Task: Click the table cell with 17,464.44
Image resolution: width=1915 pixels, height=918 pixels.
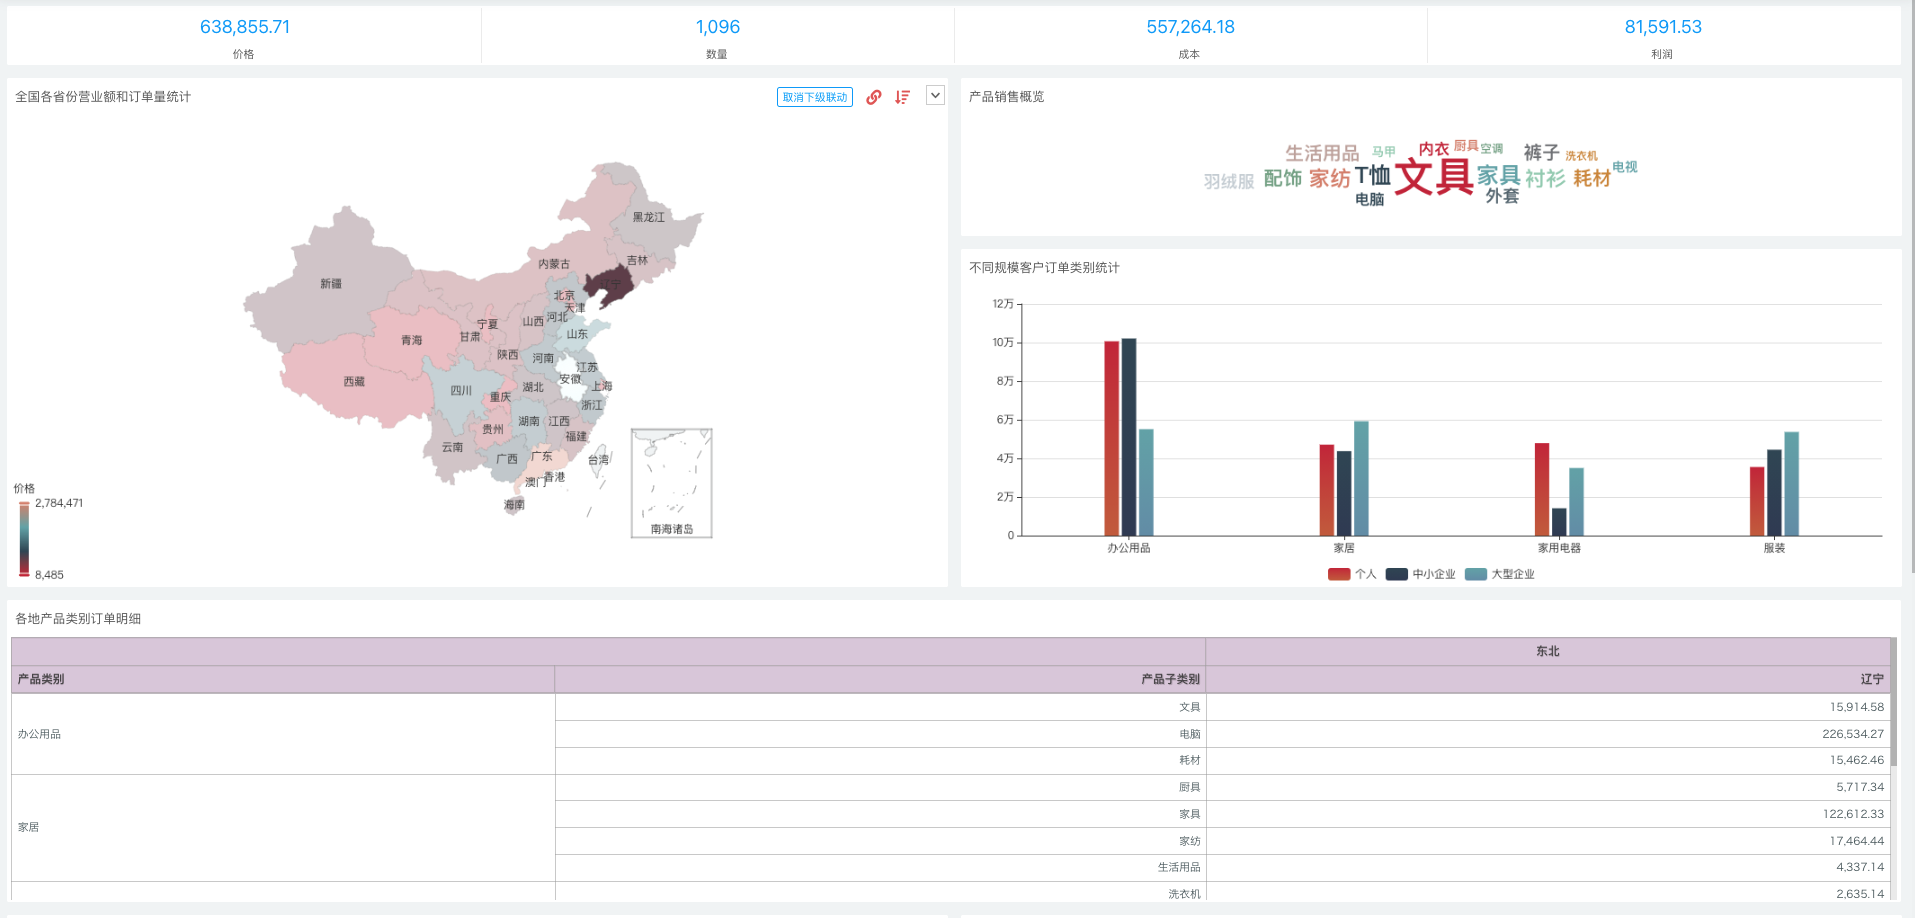Action: click(1548, 841)
